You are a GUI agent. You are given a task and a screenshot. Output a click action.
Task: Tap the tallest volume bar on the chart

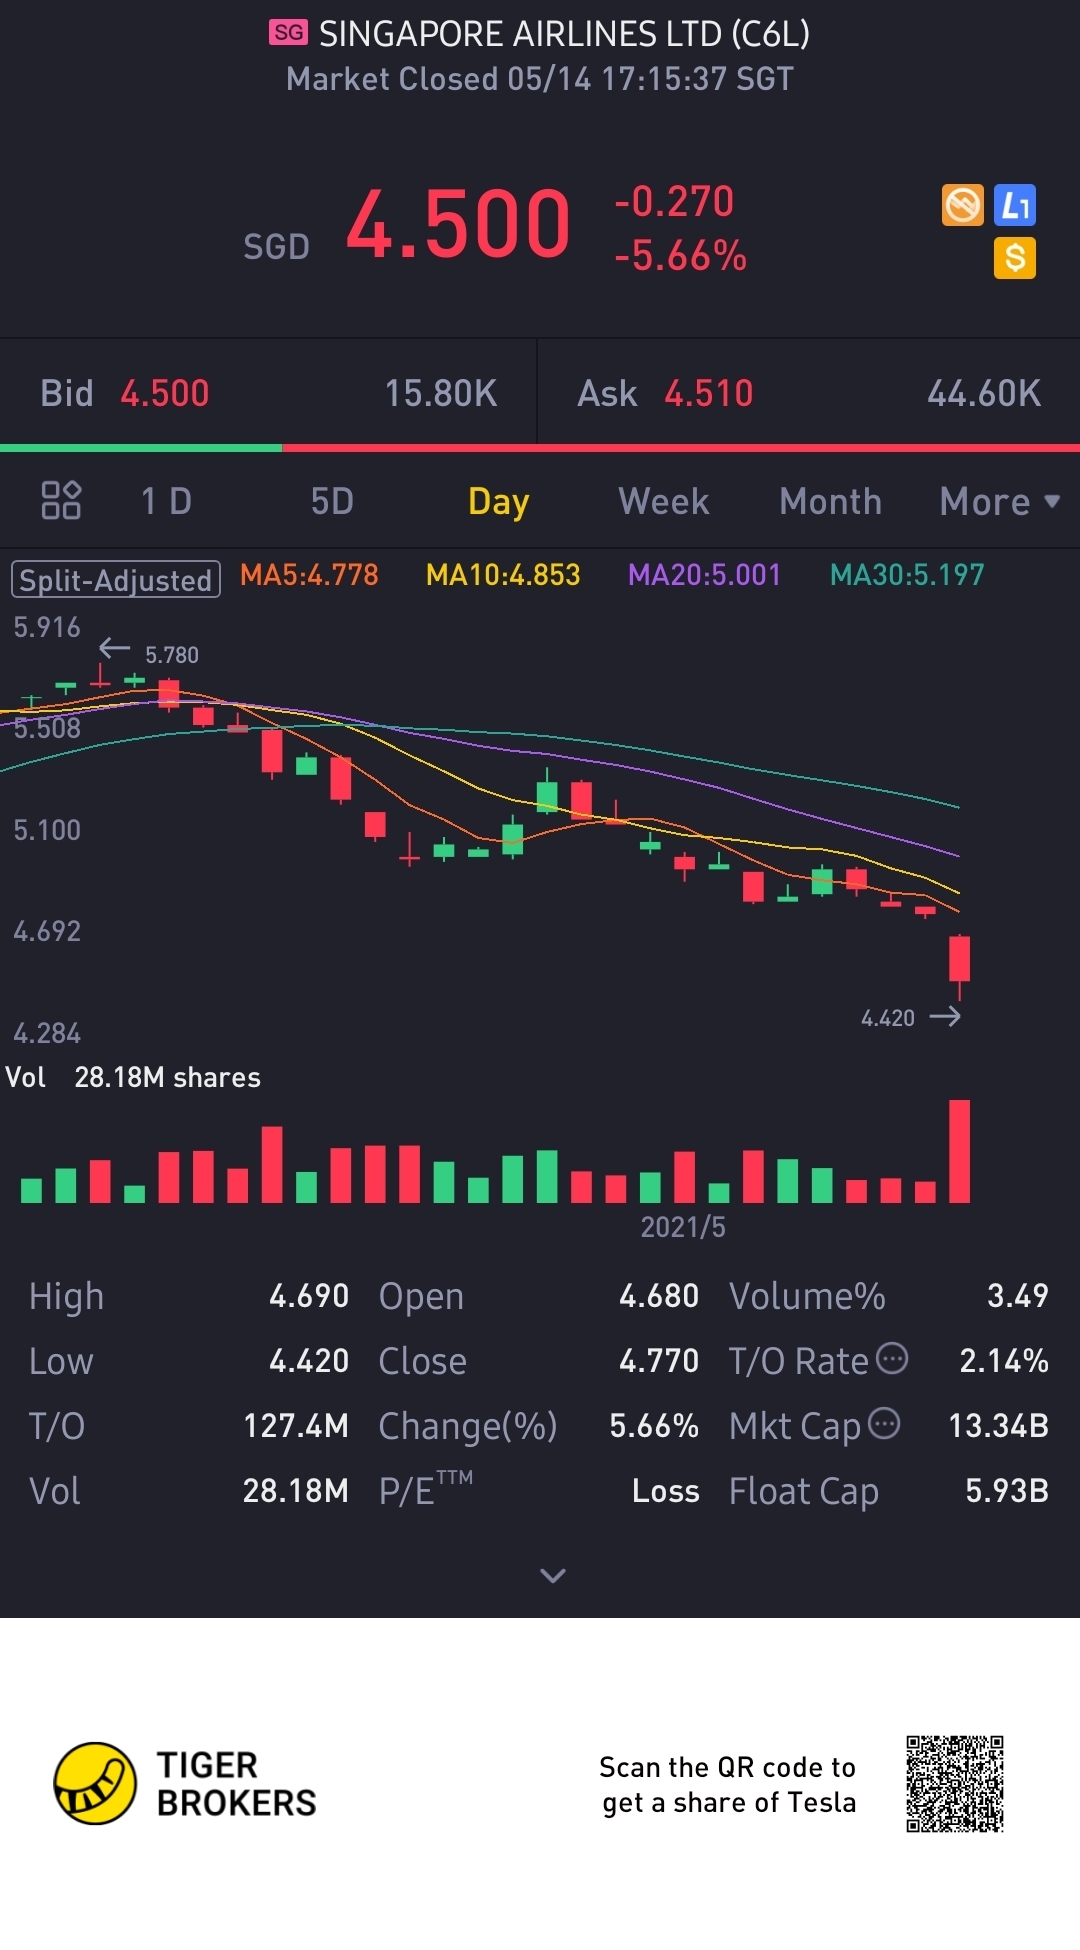[959, 1151]
